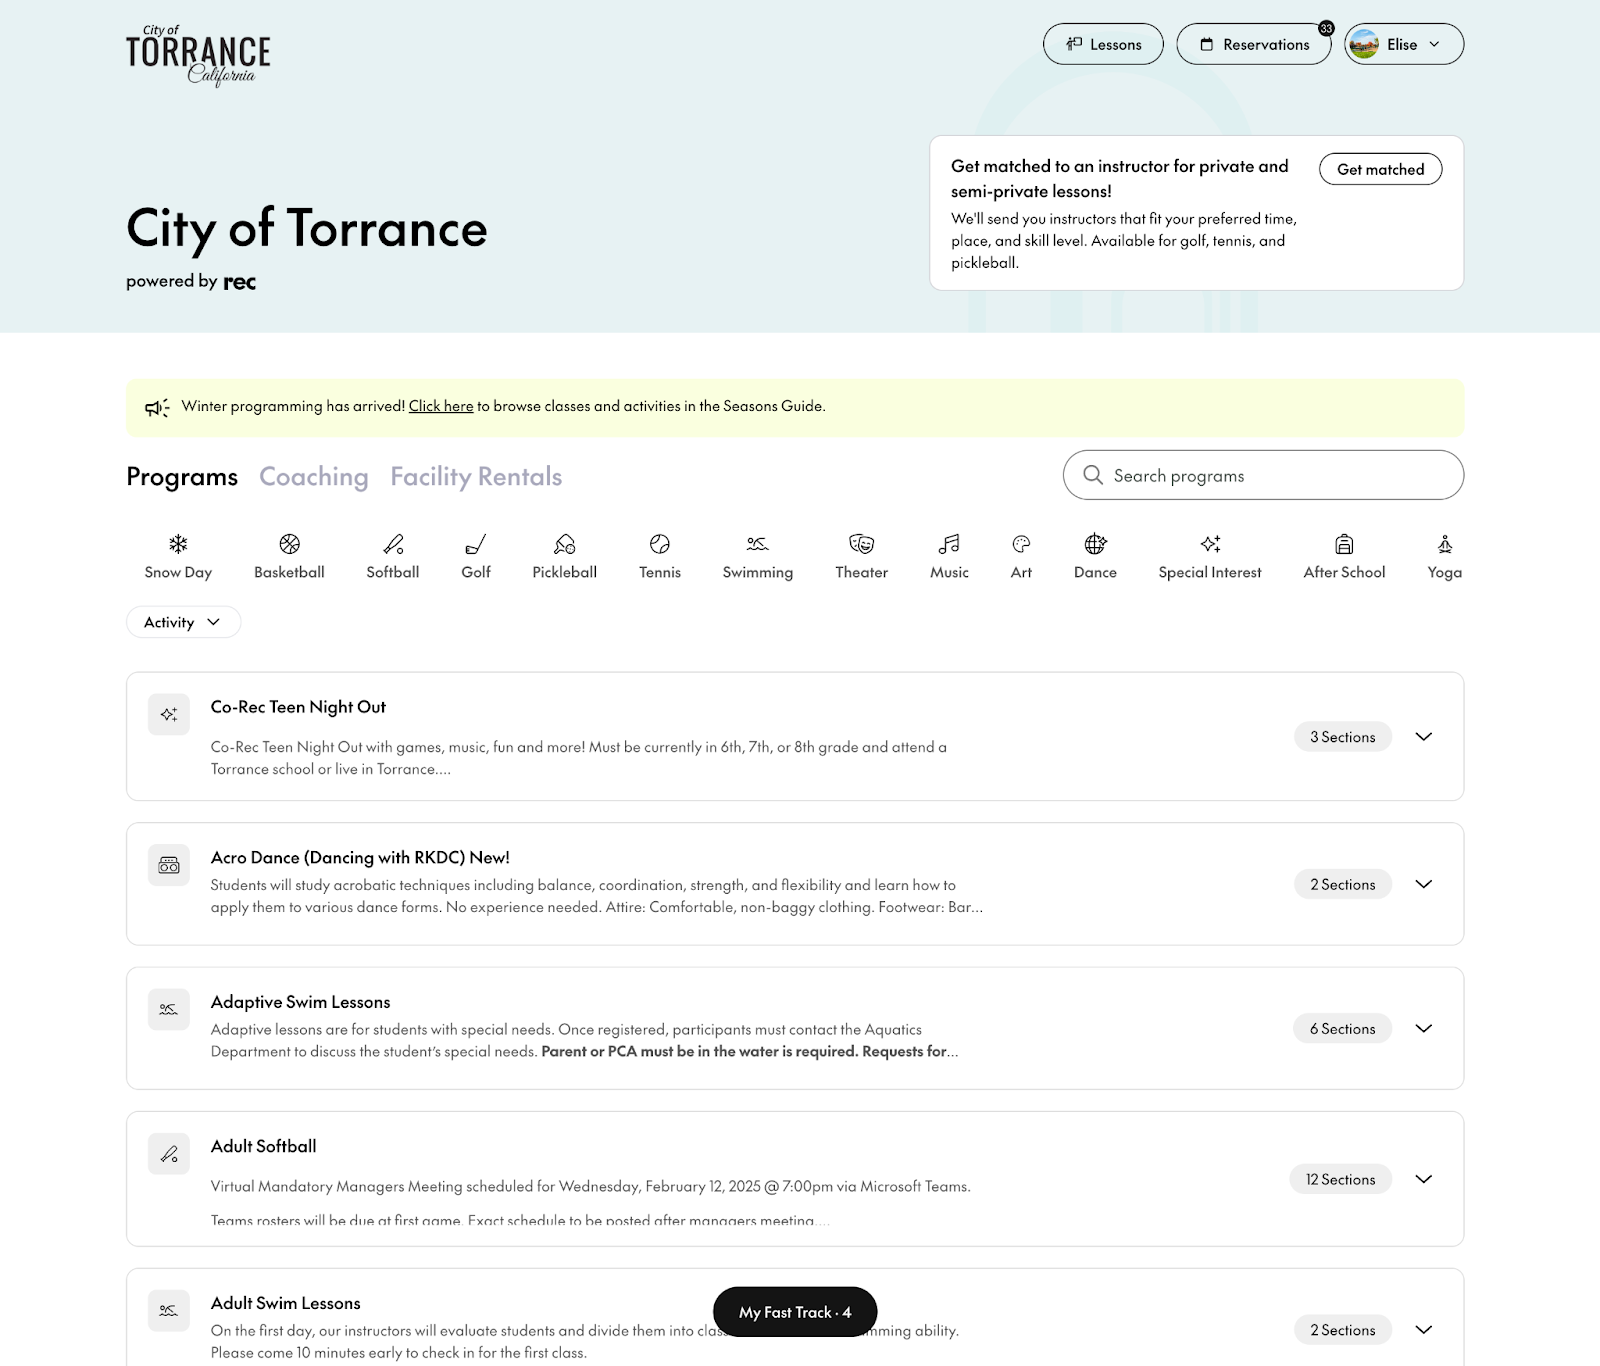Click the 3 Sections badge
The image size is (1600, 1366).
(x=1343, y=737)
